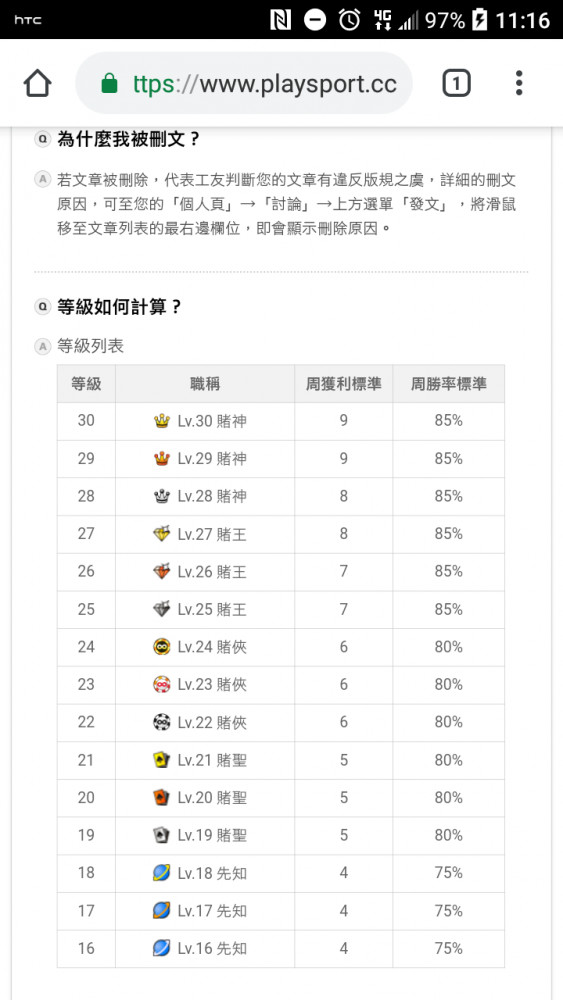Image resolution: width=563 pixels, height=1000 pixels.
Task: Select the 職稱 column header
Action: (205, 384)
